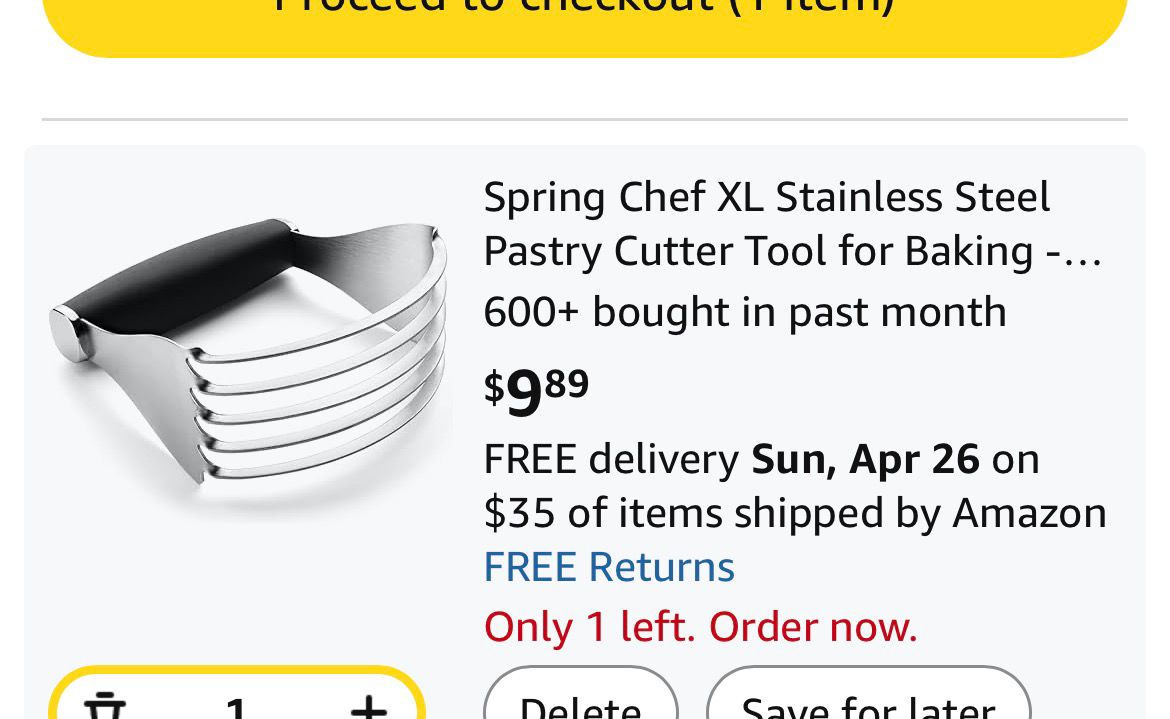Click the FREE delivery text
This screenshot has width=1170, height=719.
point(610,459)
